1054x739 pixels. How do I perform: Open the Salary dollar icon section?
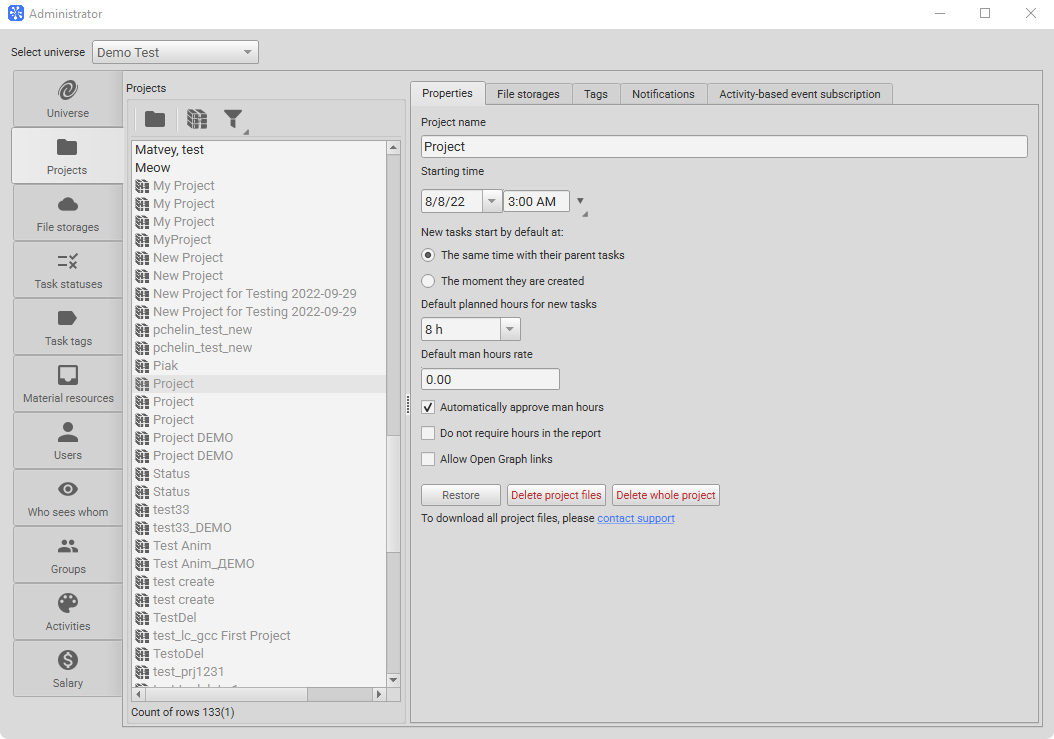pos(67,668)
